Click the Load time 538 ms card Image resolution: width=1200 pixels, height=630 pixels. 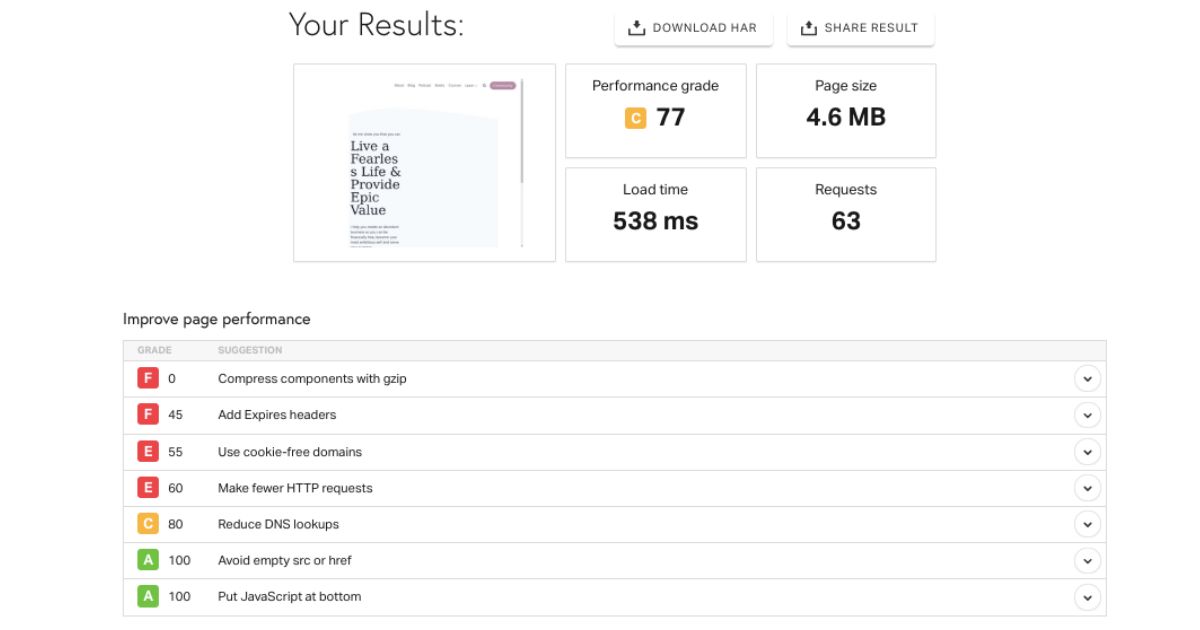pyautogui.click(x=655, y=214)
